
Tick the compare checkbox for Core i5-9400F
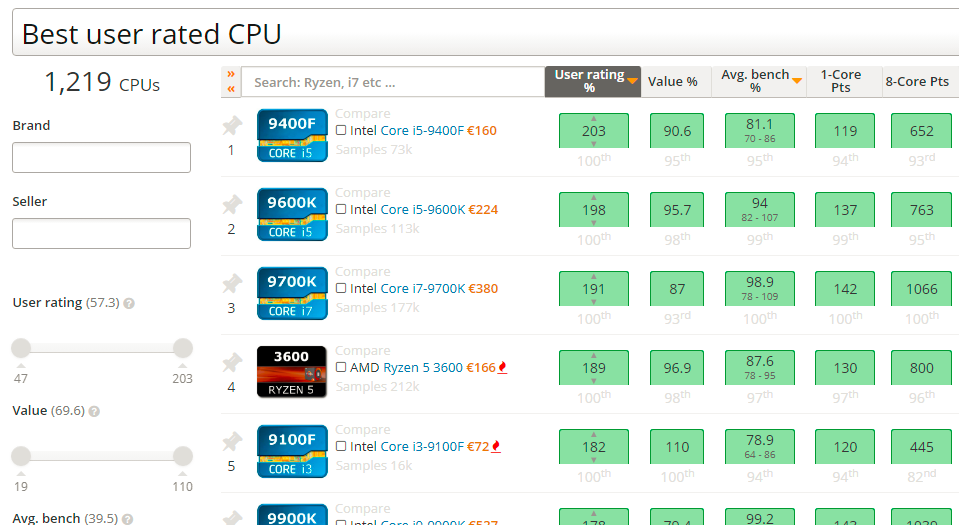point(341,130)
